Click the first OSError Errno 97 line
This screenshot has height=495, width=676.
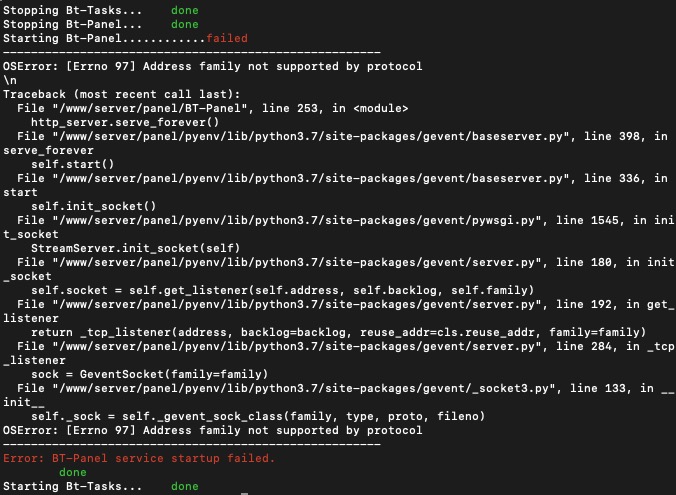click(213, 66)
